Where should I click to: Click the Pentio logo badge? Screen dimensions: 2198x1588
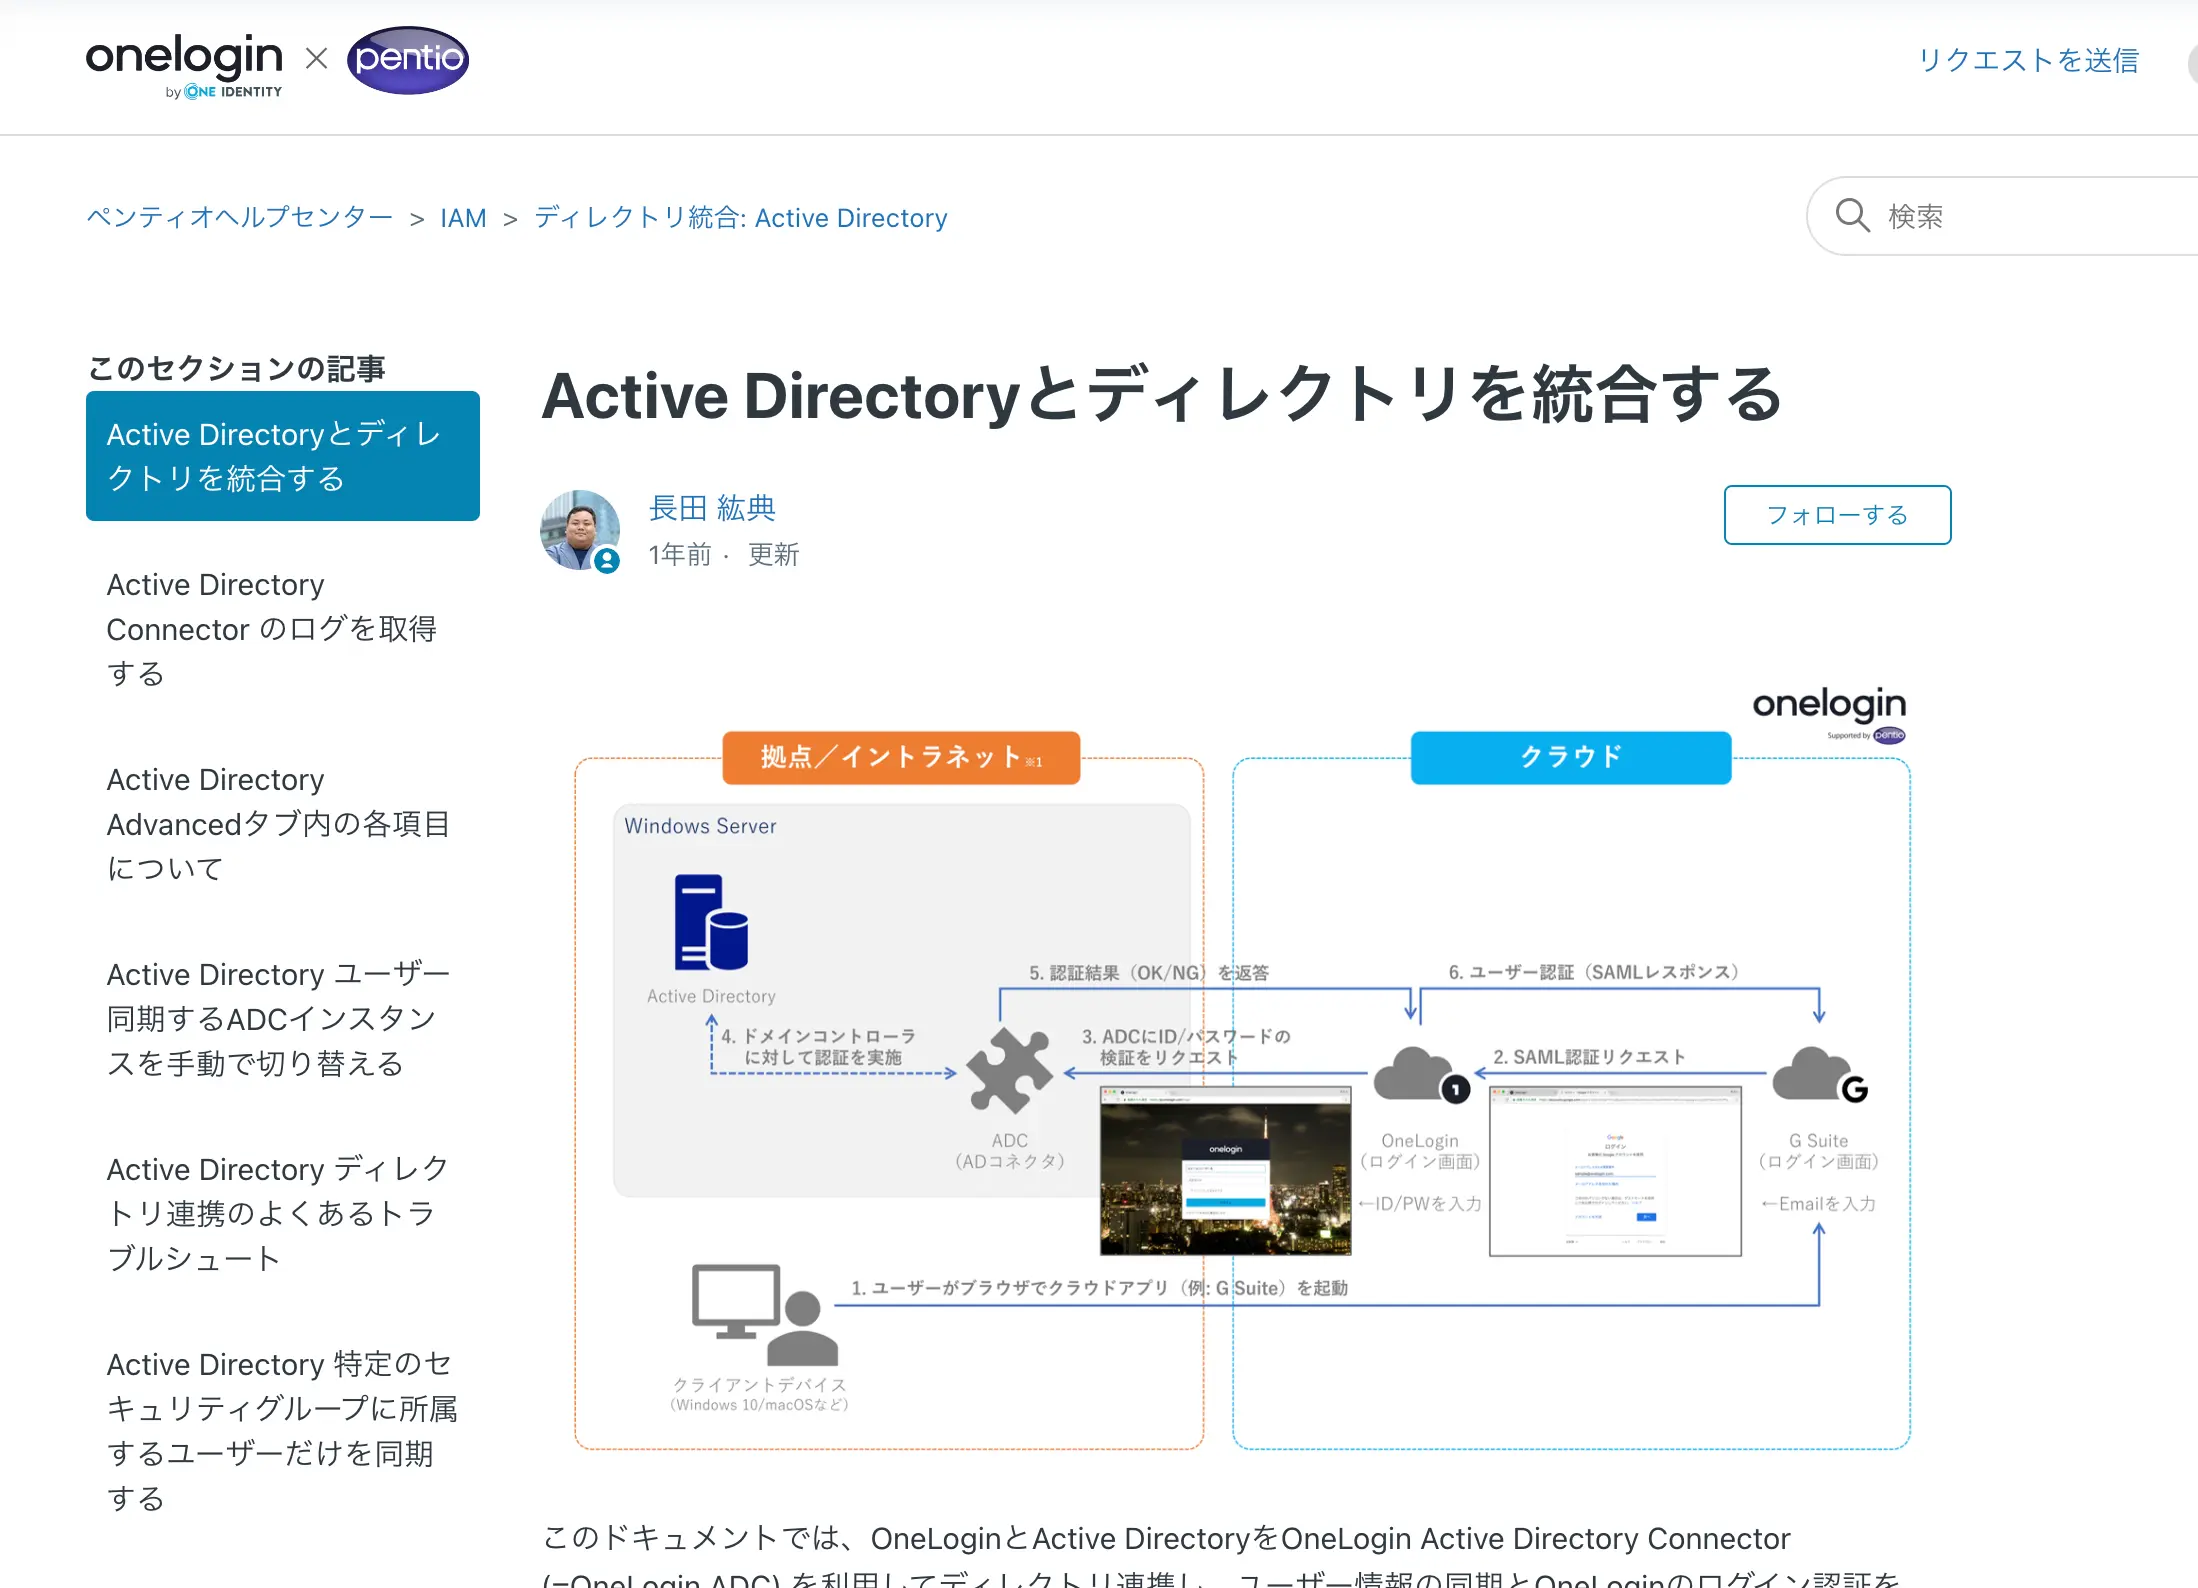click(x=408, y=60)
